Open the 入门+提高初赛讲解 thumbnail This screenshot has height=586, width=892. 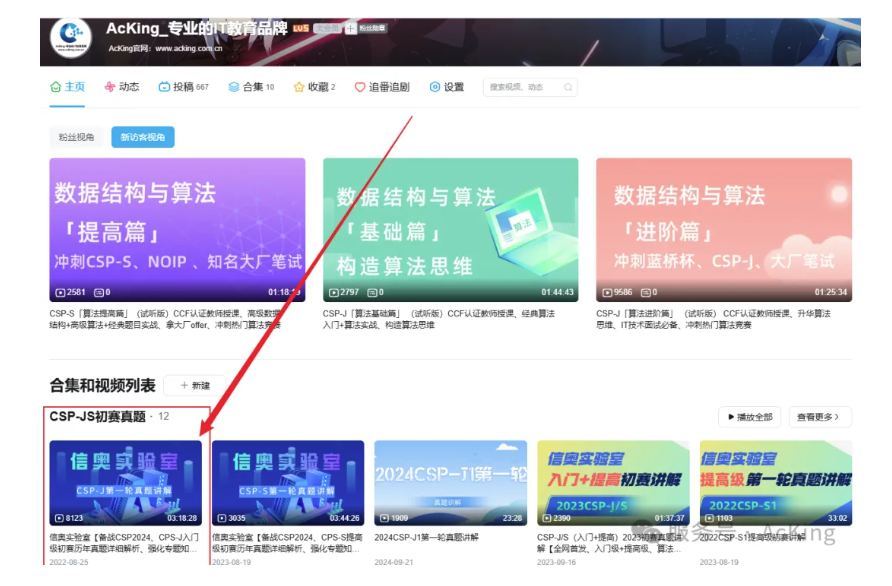point(613,483)
